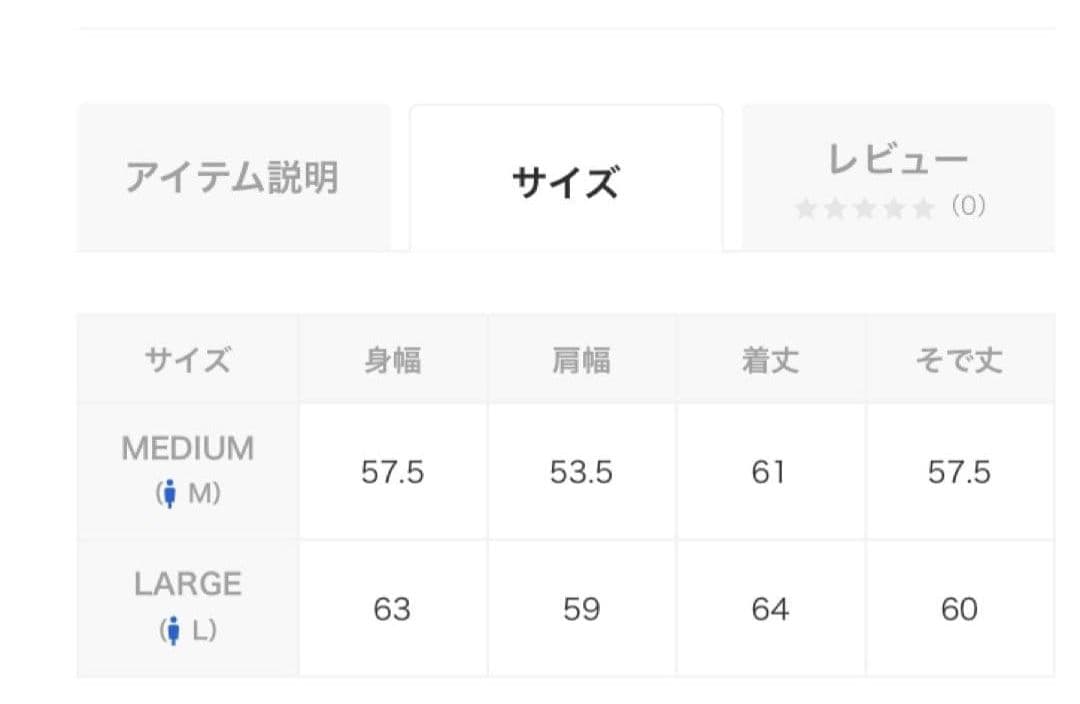Click LARGE そで丈 value 60
The height and width of the screenshot is (704, 1080).
tap(960, 609)
